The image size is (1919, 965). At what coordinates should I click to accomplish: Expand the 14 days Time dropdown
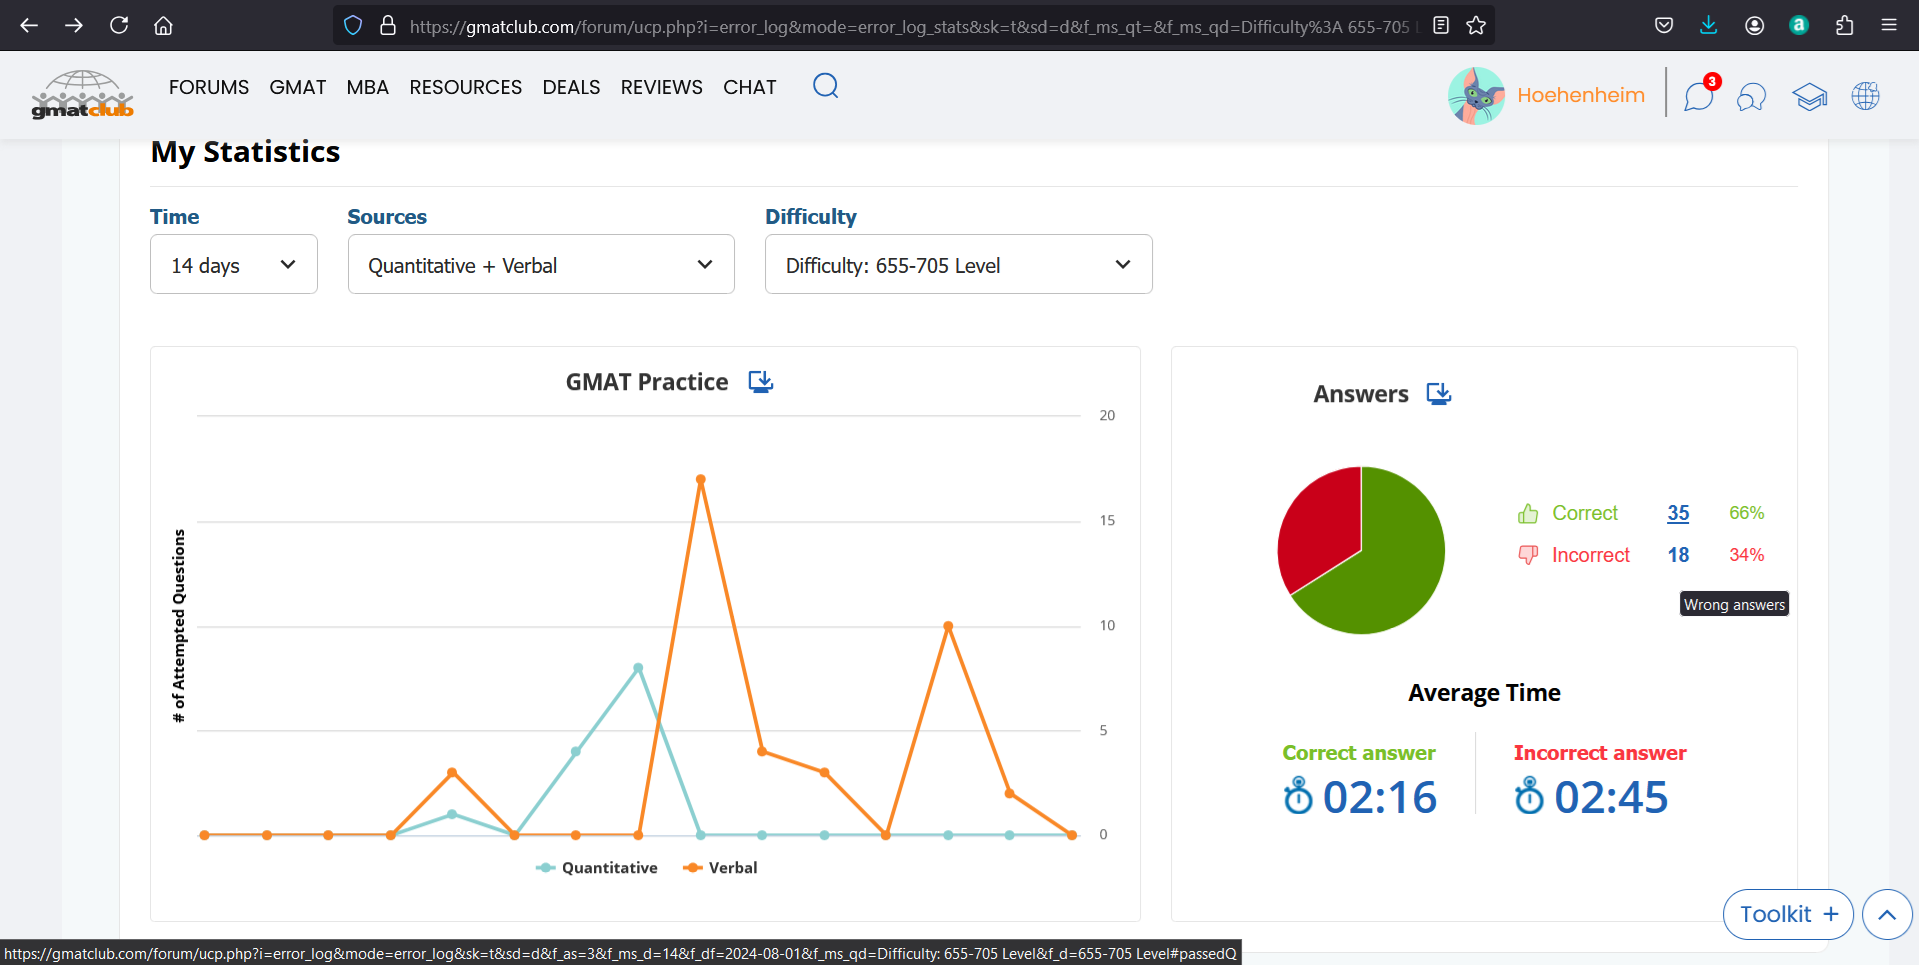233,265
